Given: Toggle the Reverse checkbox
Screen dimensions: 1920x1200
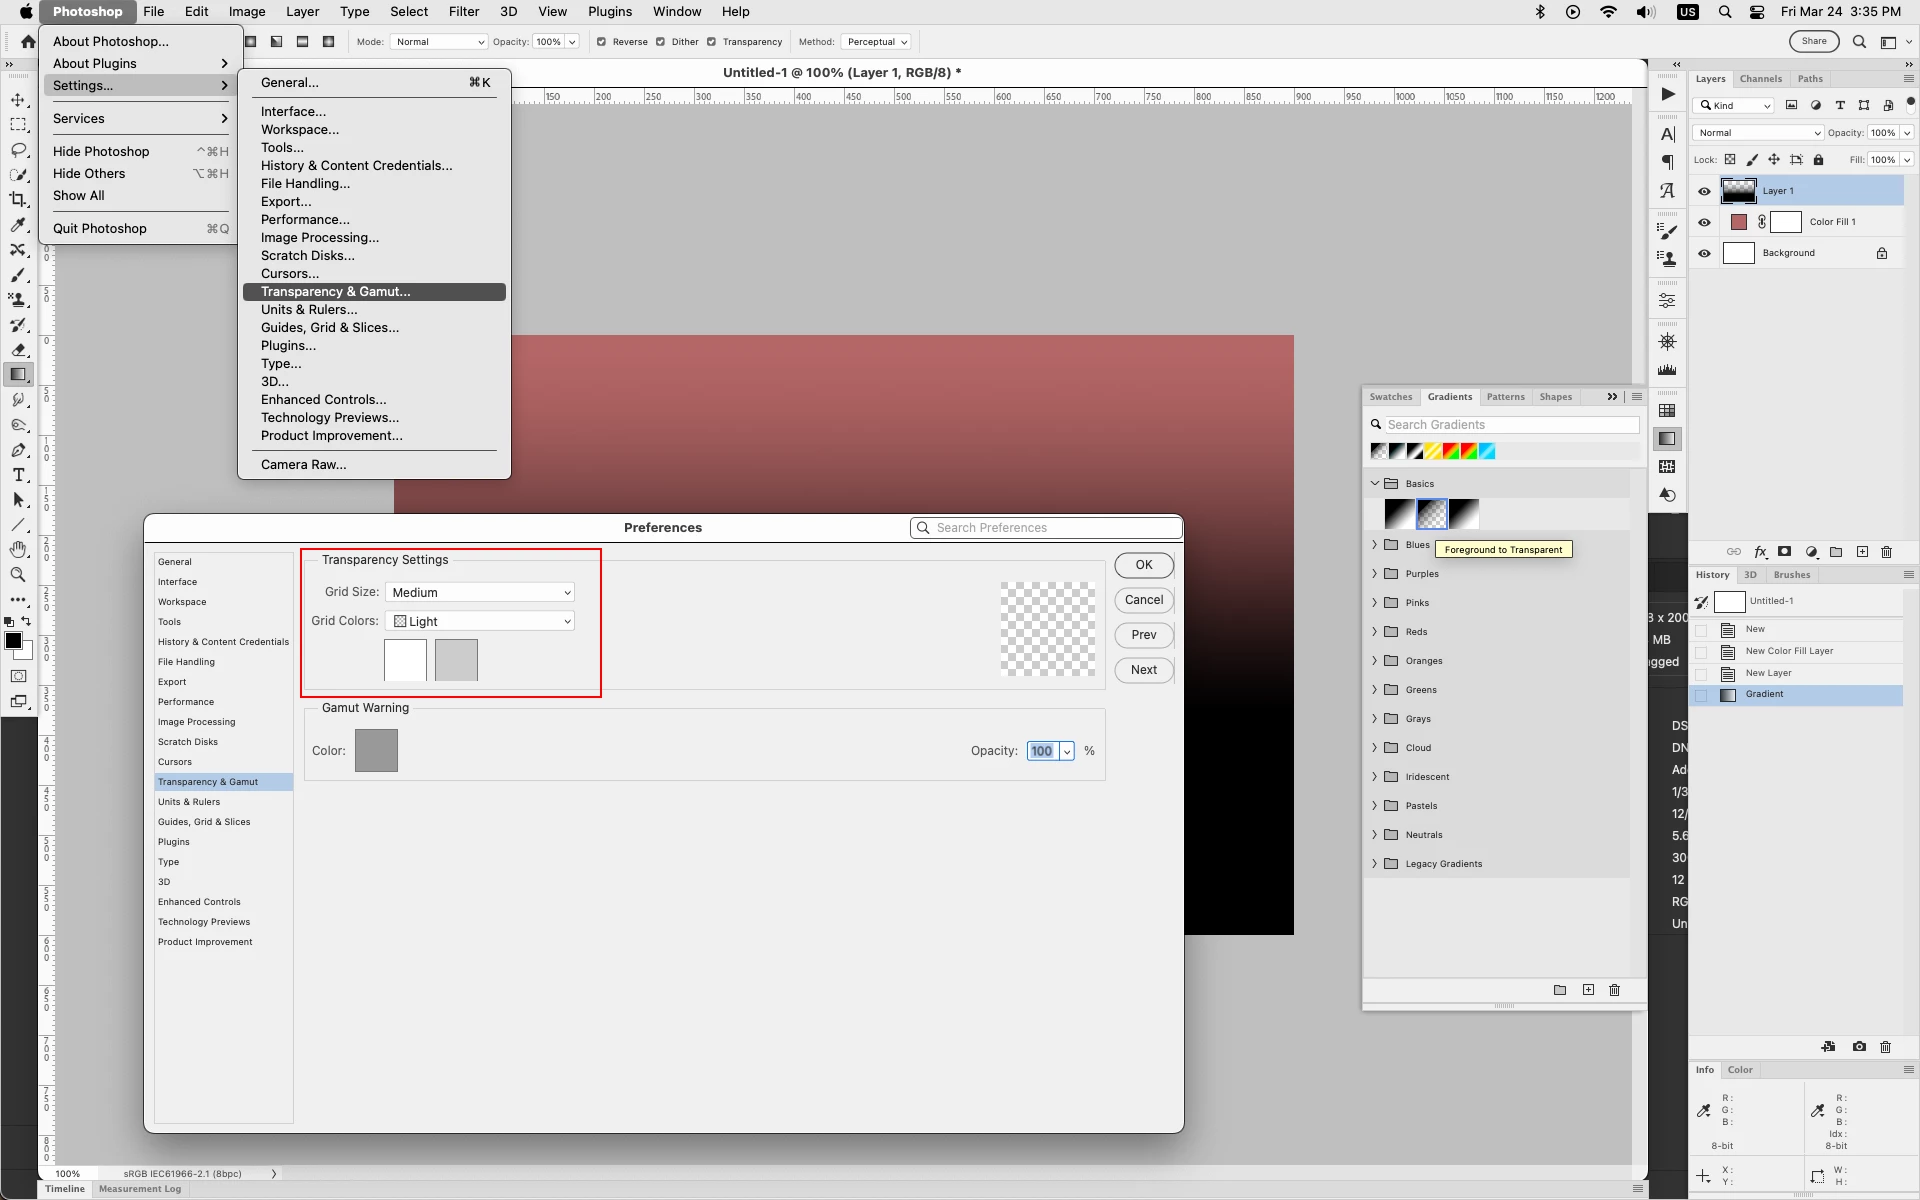Looking at the screenshot, I should point(601,42).
